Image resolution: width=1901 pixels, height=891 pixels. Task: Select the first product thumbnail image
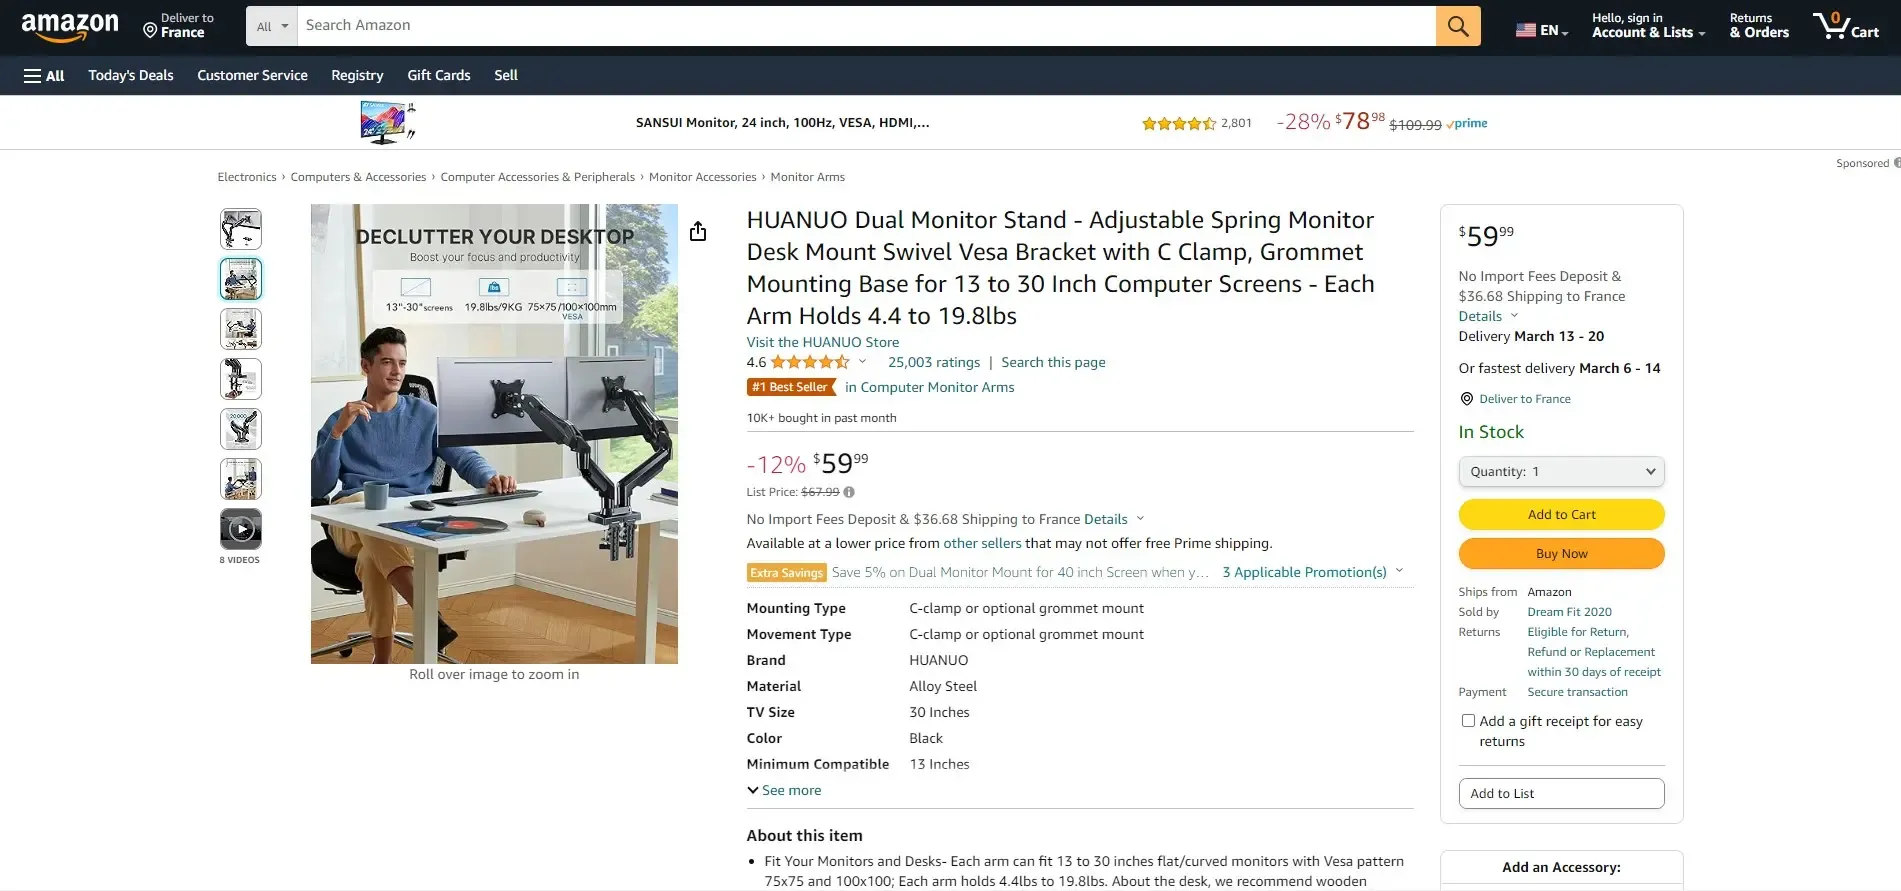point(241,229)
